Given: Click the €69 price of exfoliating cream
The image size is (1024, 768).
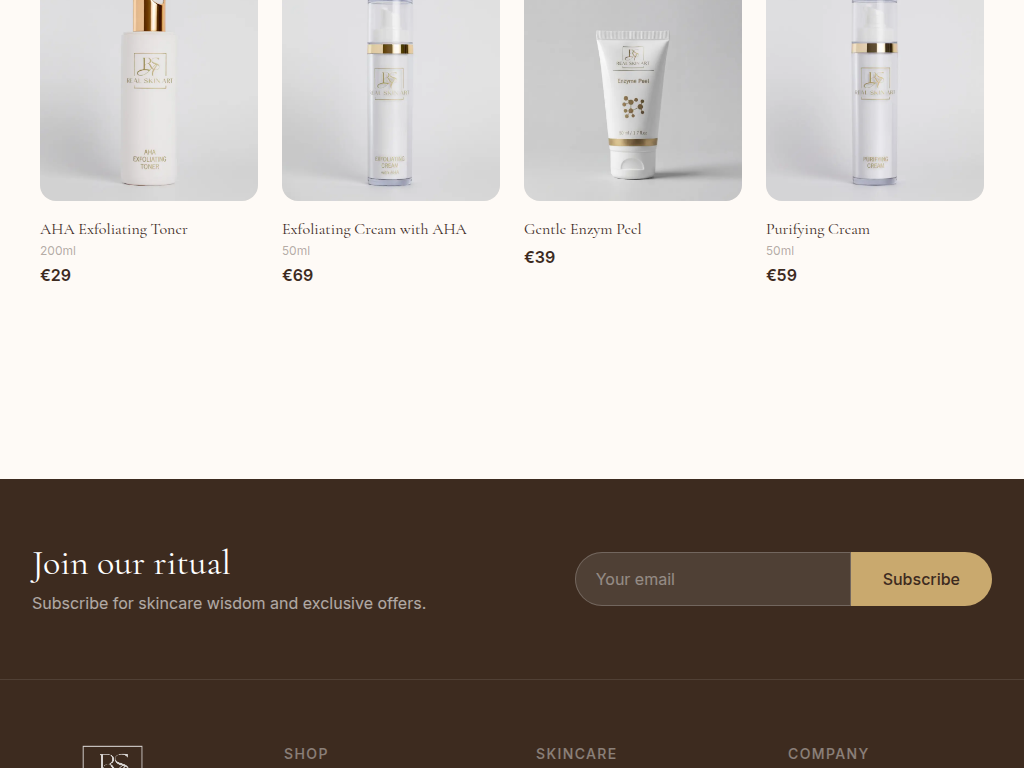Looking at the screenshot, I should click(297, 275).
